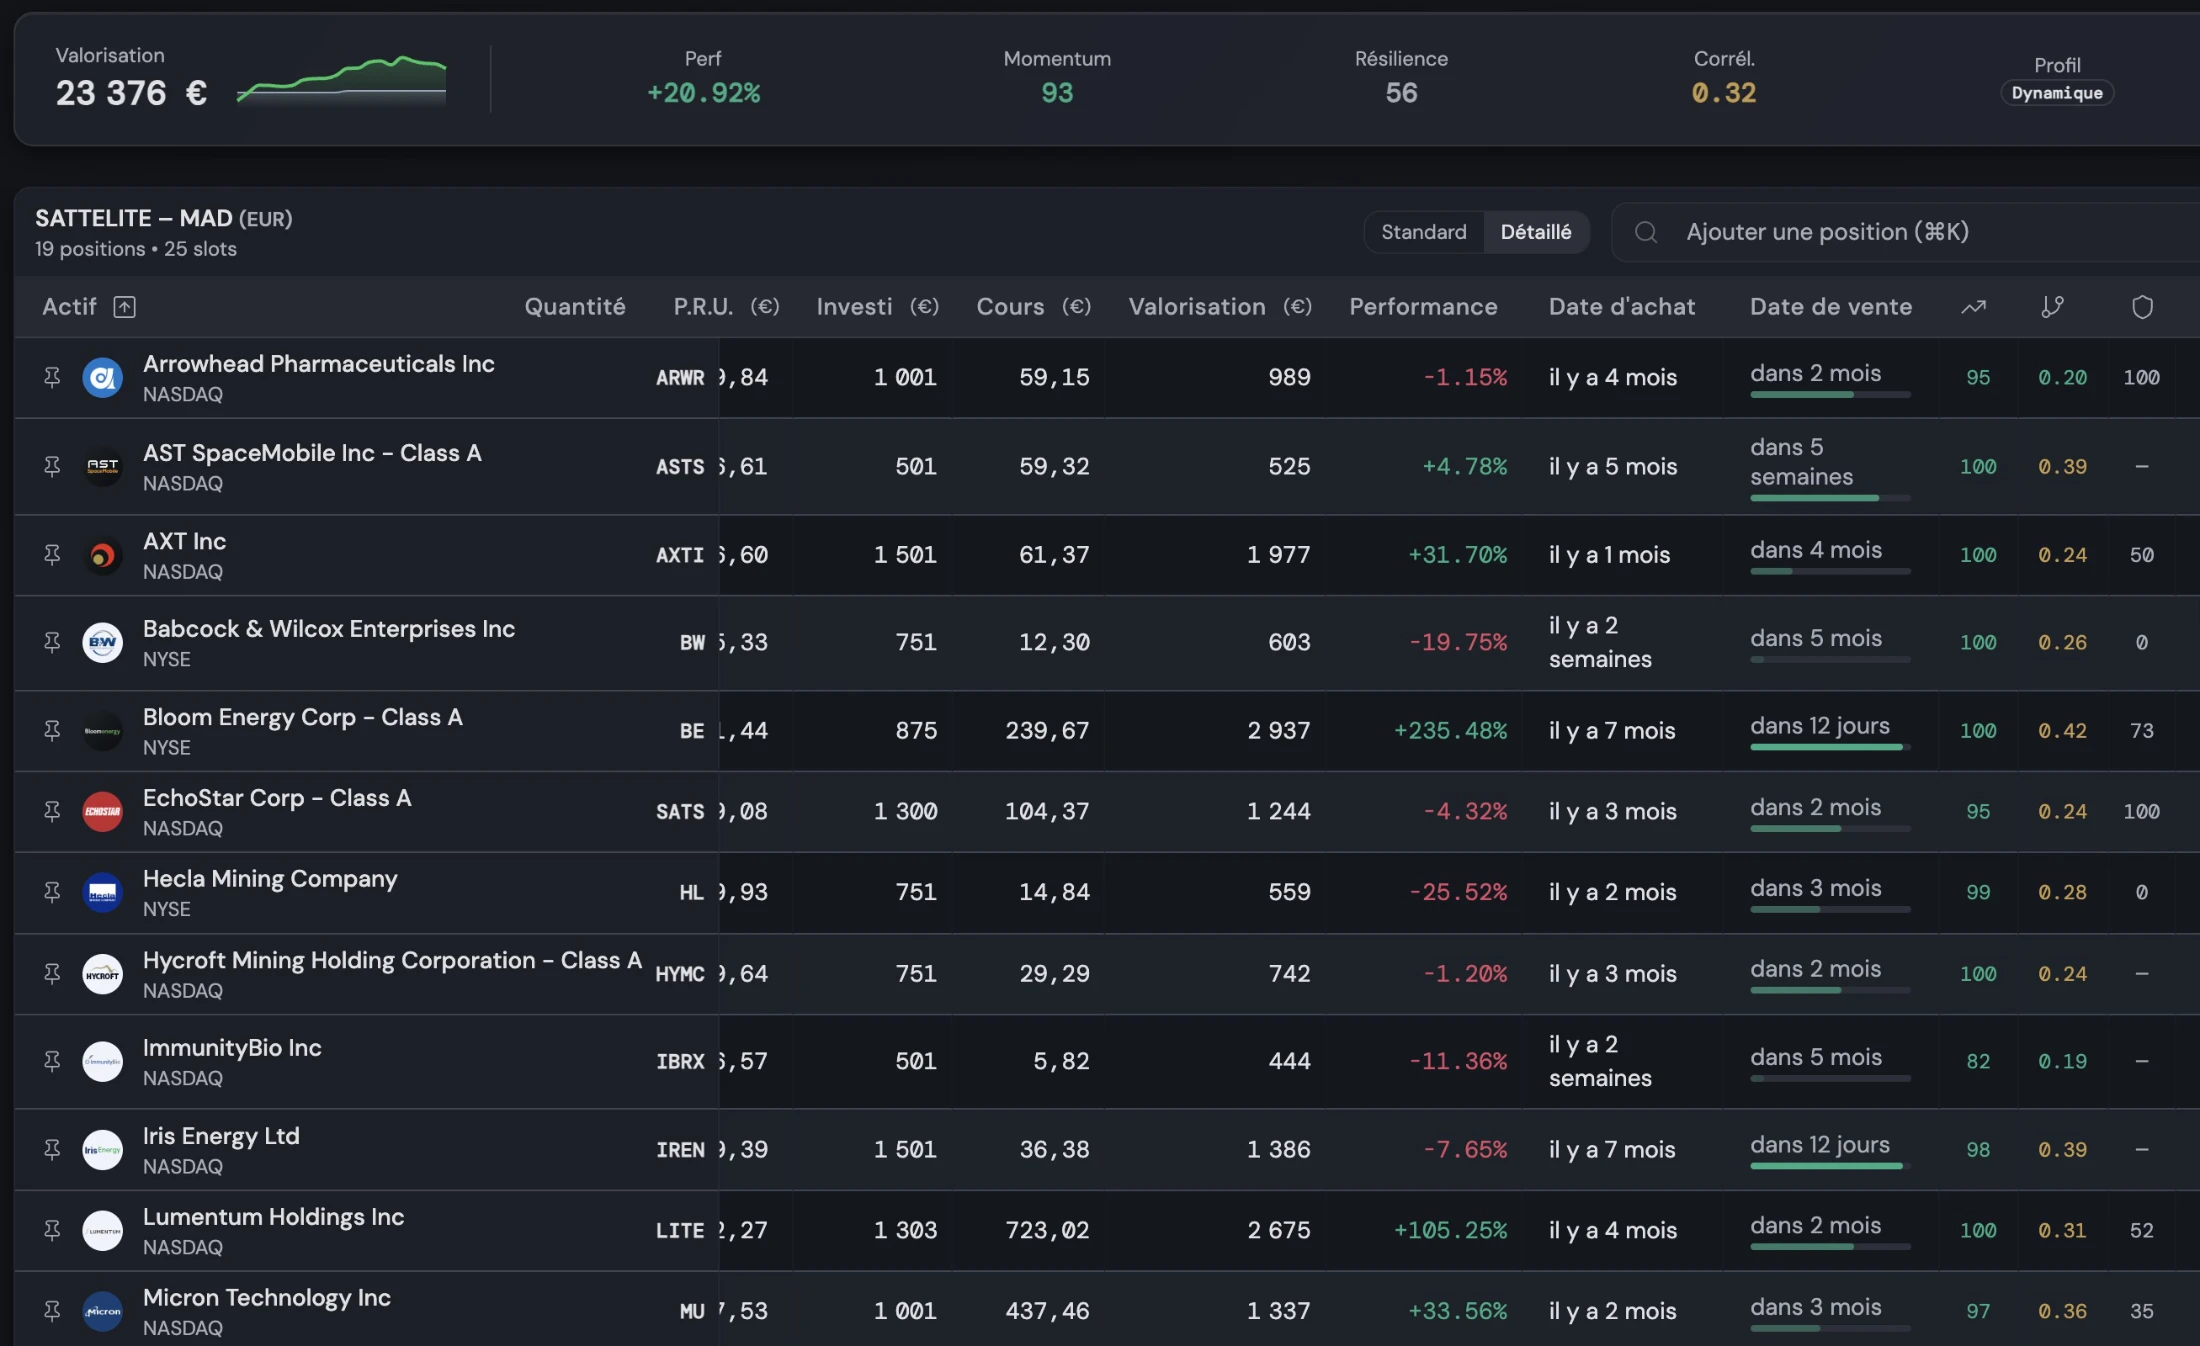Click the SATTELITE – MAD portfolio title
Viewport: 2200px width, 1346px height.
(134, 218)
